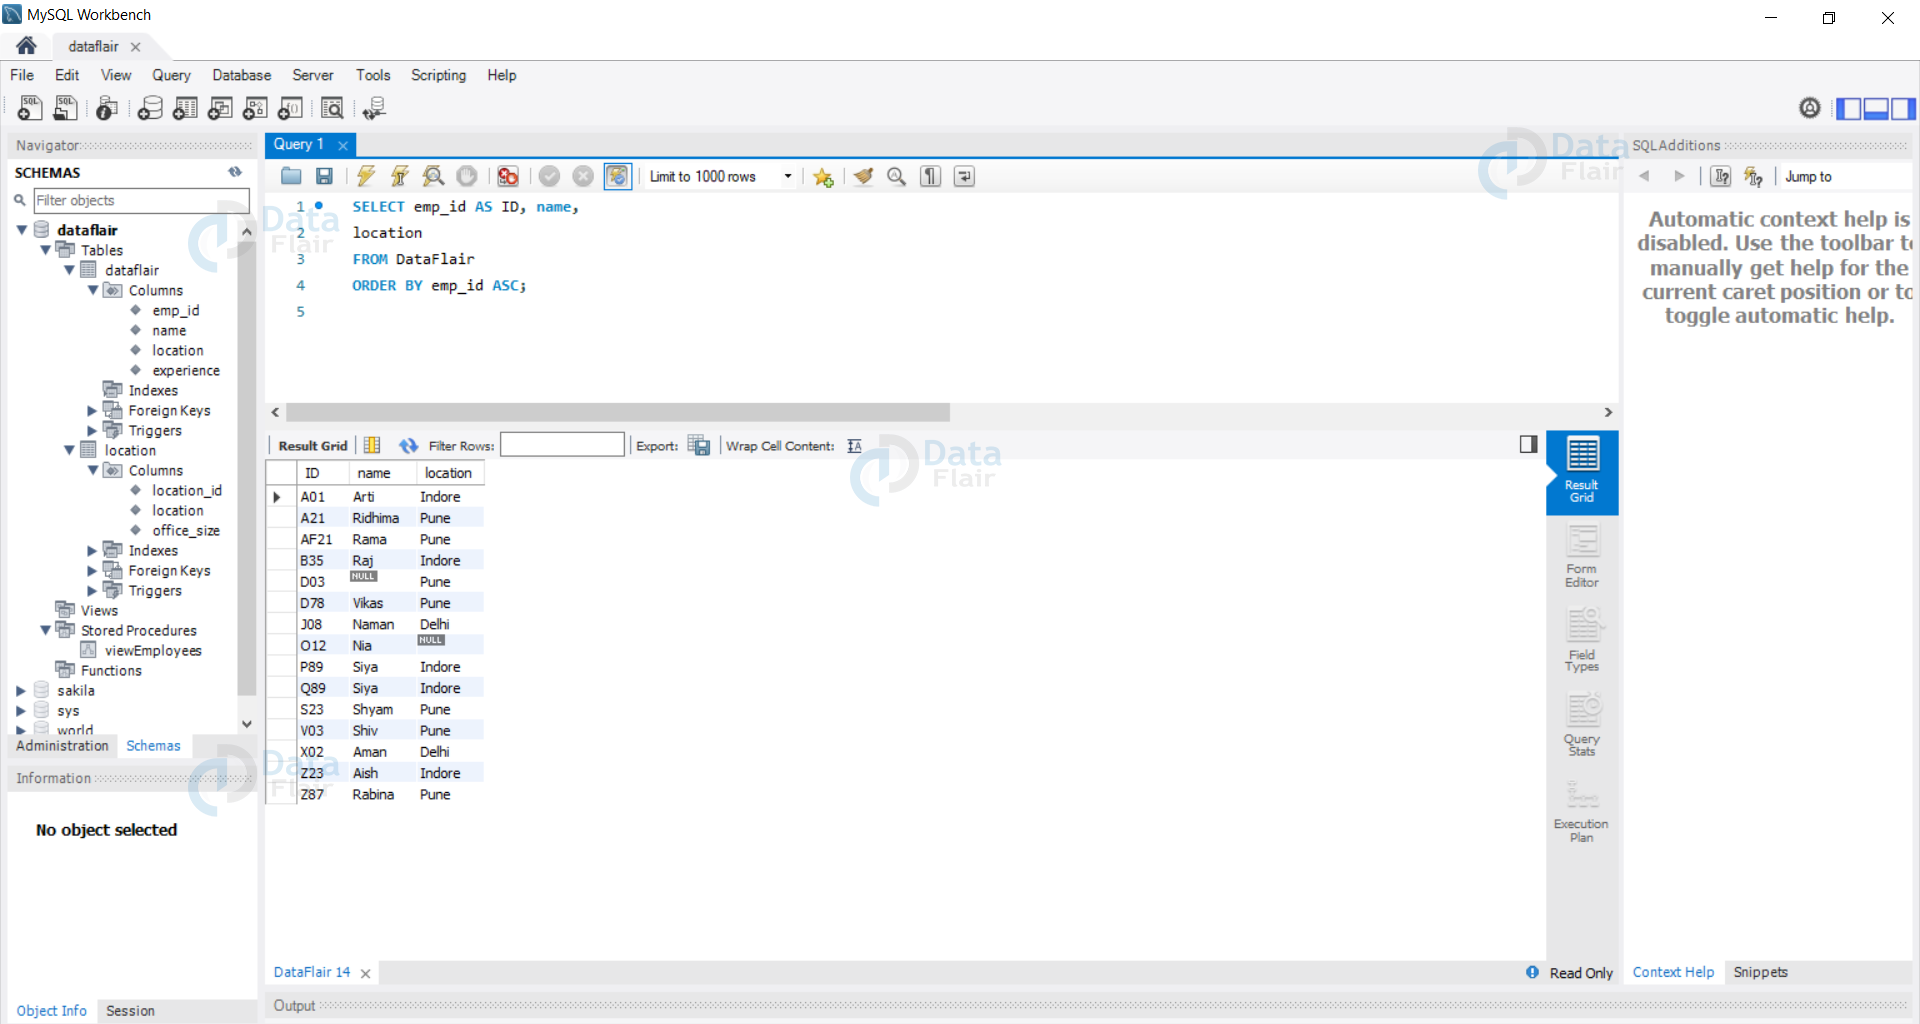Toggle the left sidebar visibility

[1849, 108]
